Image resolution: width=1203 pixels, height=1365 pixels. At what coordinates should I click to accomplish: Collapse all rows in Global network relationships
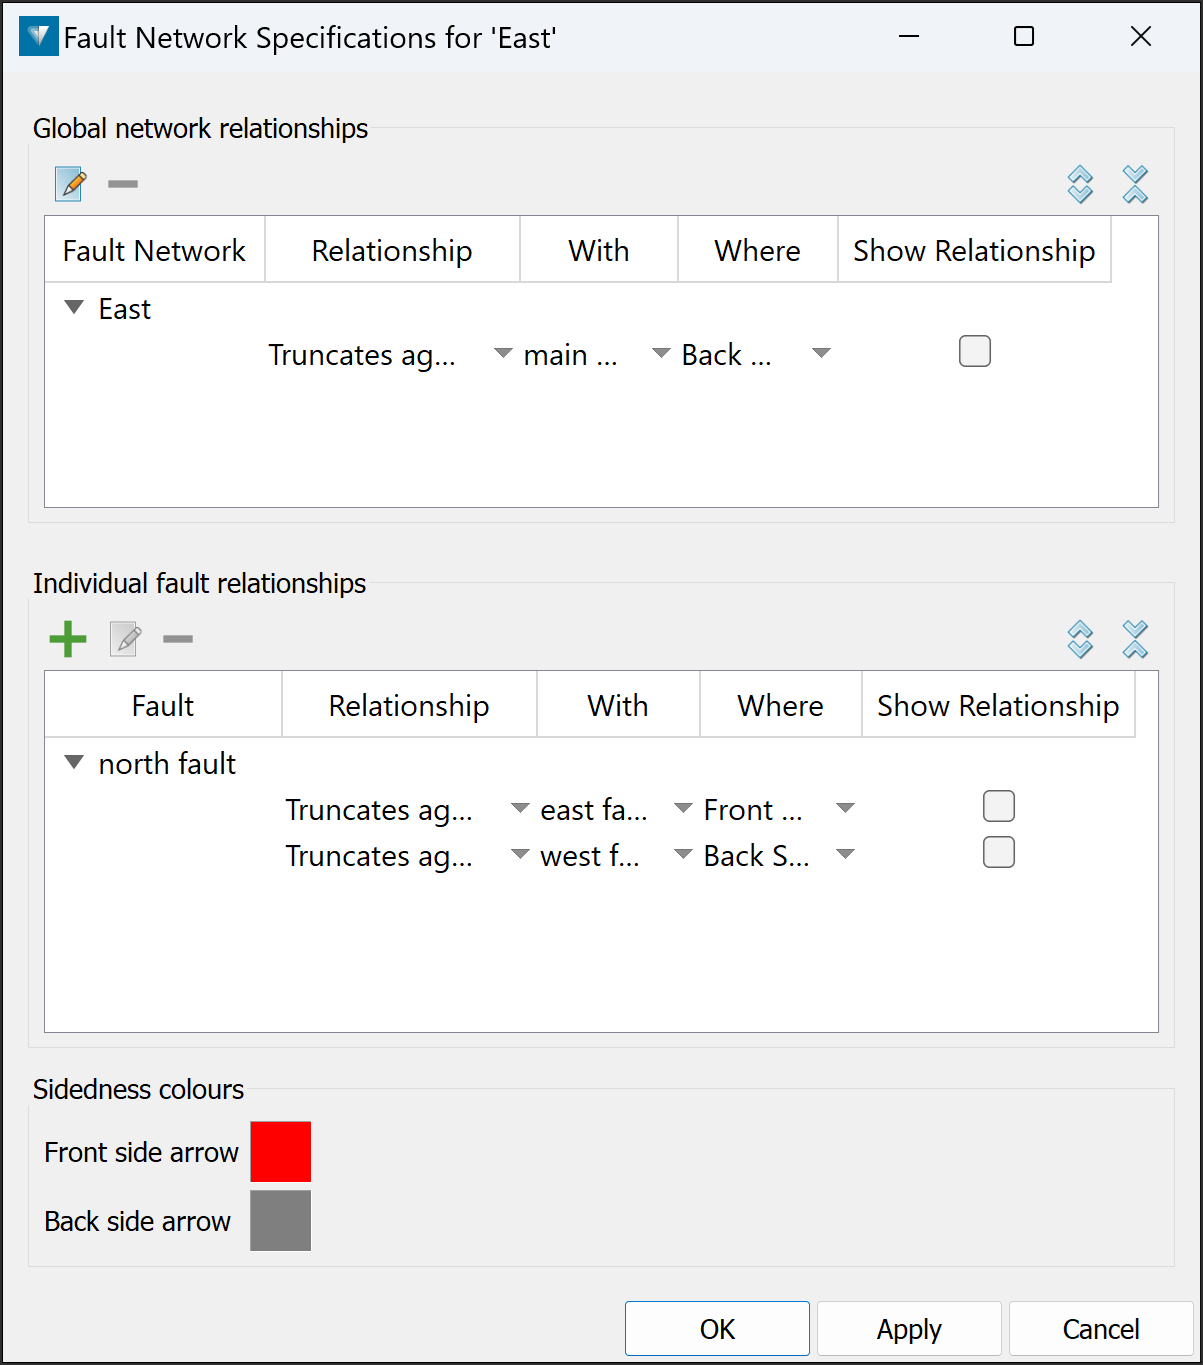point(1135,184)
